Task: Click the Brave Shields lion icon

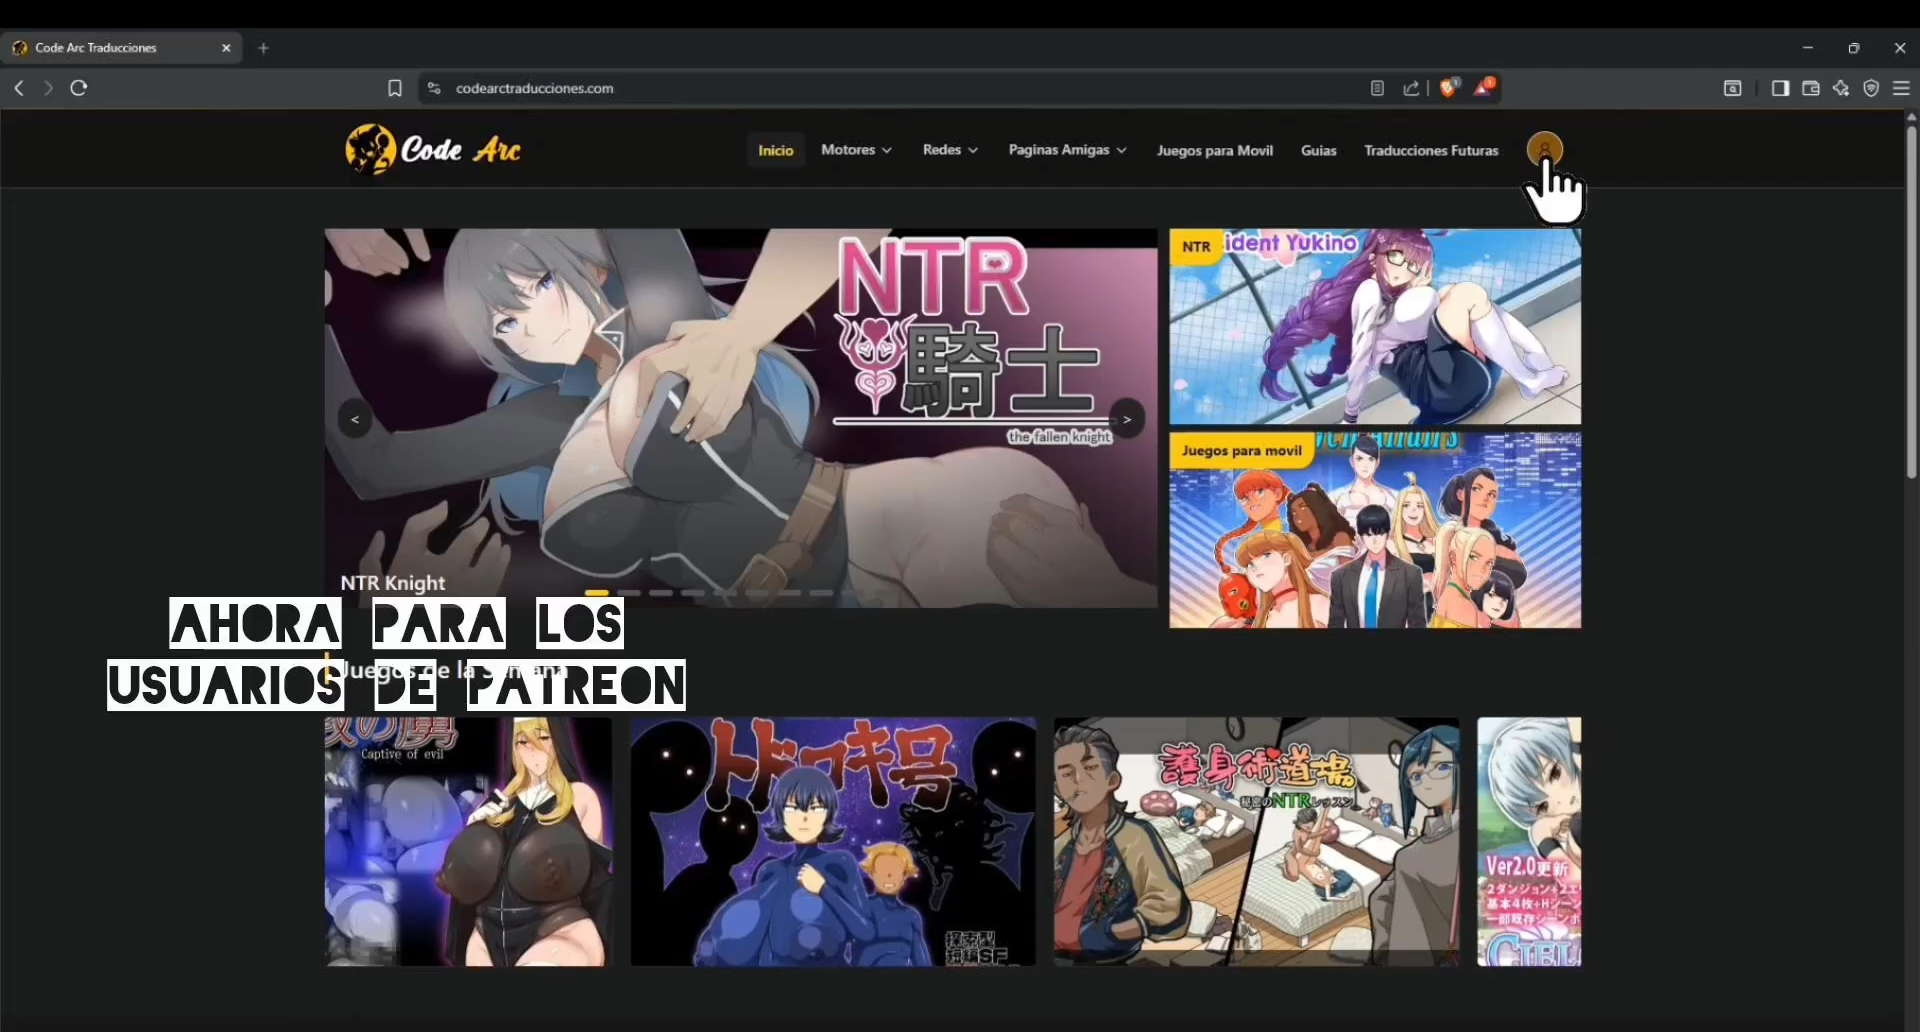Action: coord(1448,88)
